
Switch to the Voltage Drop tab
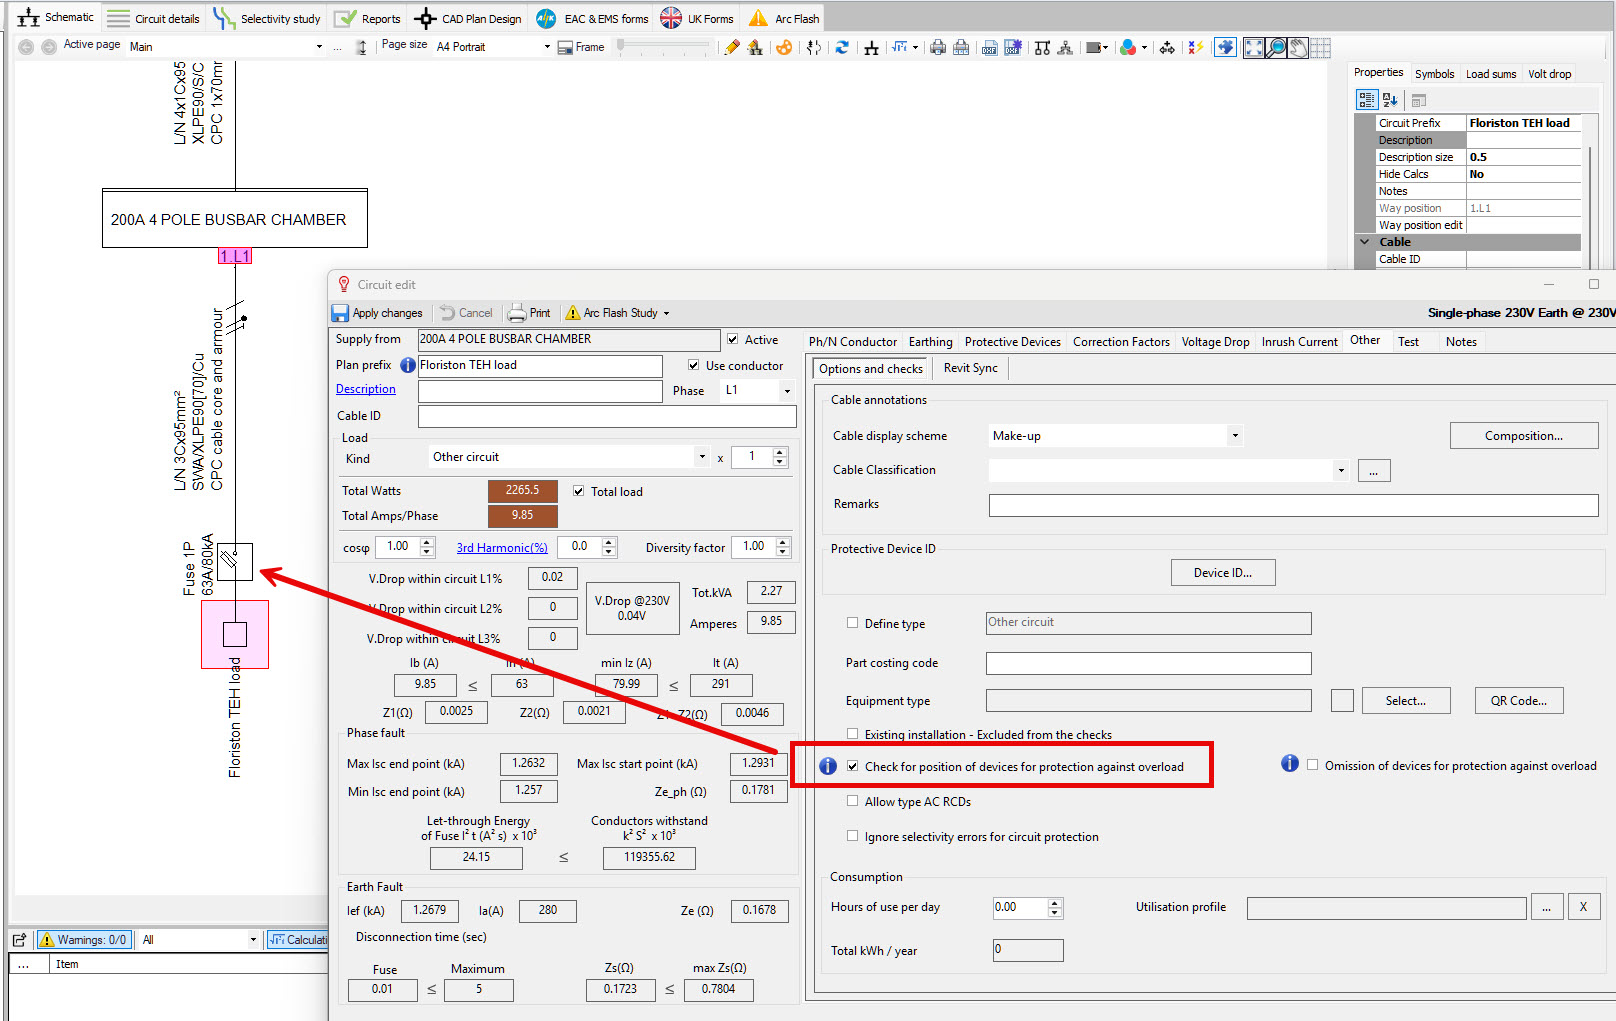pos(1215,342)
